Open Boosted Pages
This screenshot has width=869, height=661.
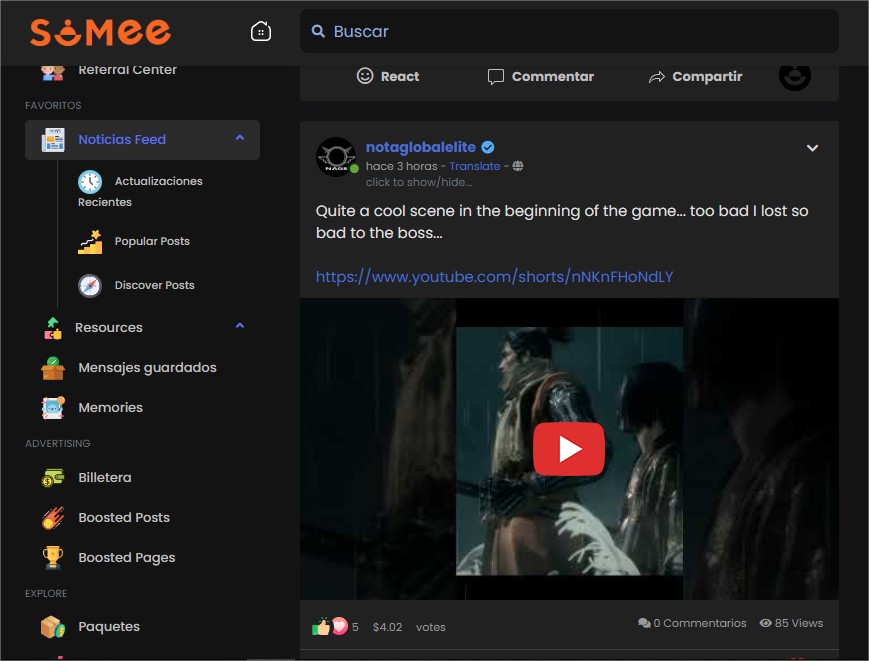click(x=127, y=557)
